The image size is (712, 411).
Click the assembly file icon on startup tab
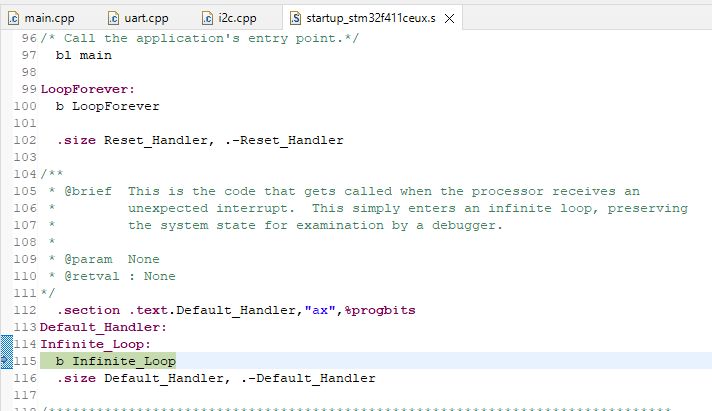tap(296, 18)
